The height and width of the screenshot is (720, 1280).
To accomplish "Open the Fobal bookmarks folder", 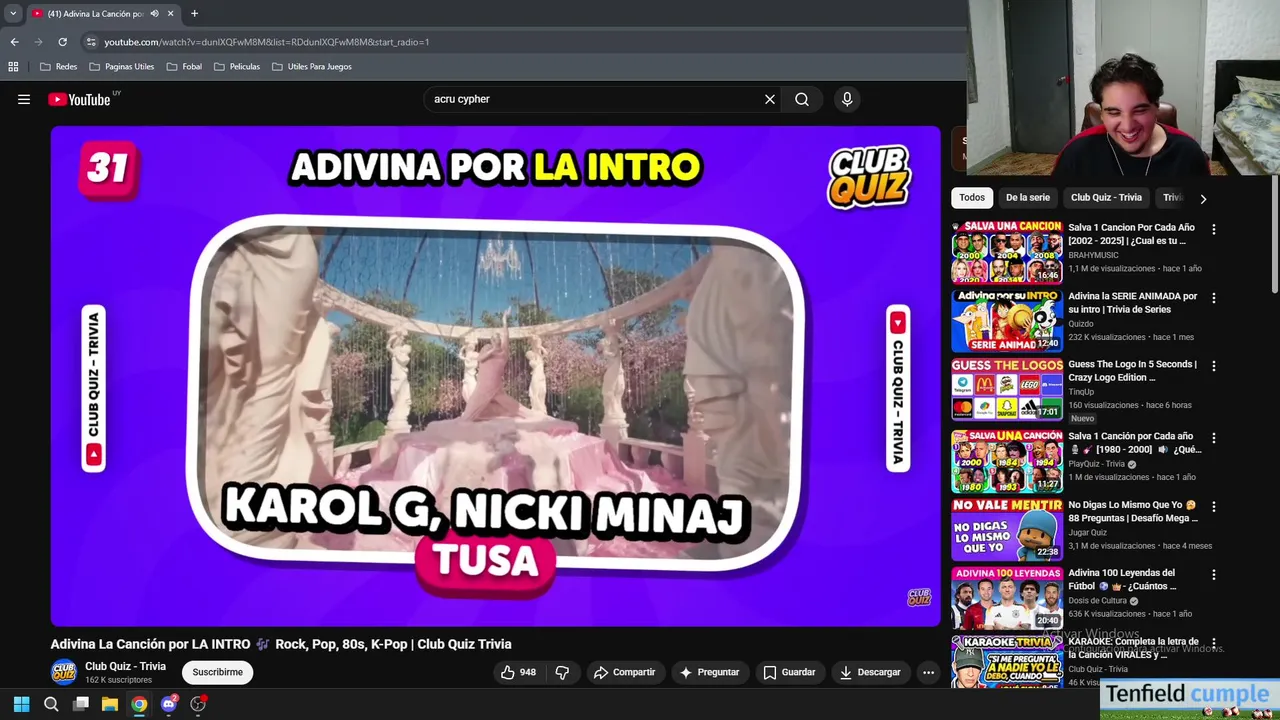I will [x=185, y=66].
